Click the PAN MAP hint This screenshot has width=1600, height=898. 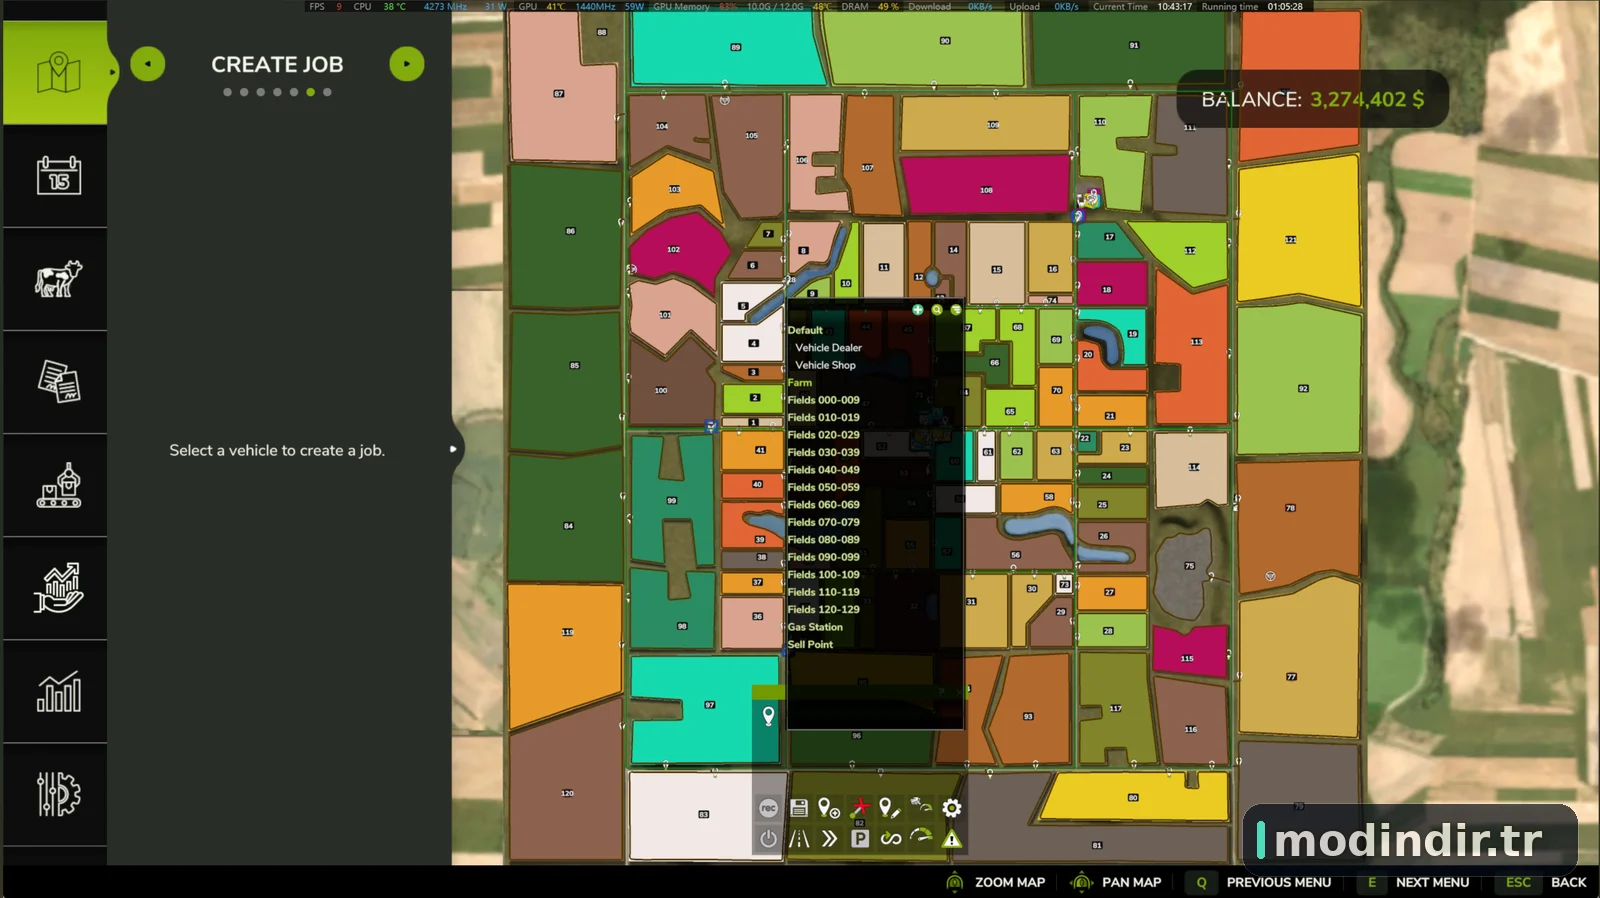(1117, 882)
